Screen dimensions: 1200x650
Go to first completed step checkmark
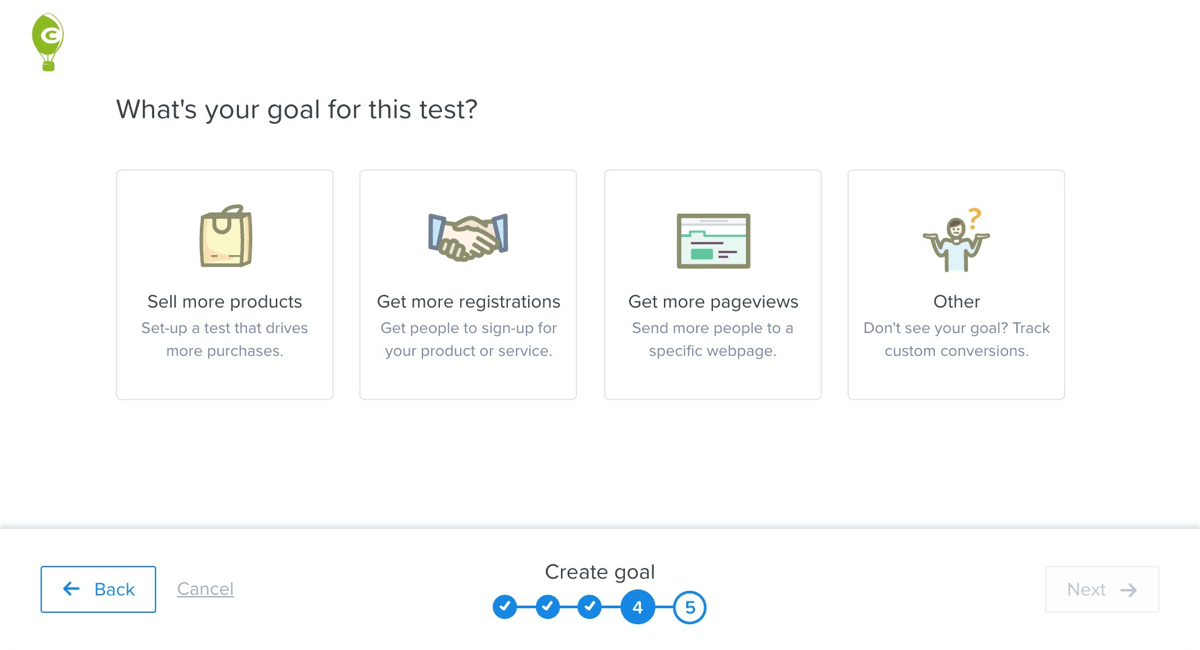505,607
